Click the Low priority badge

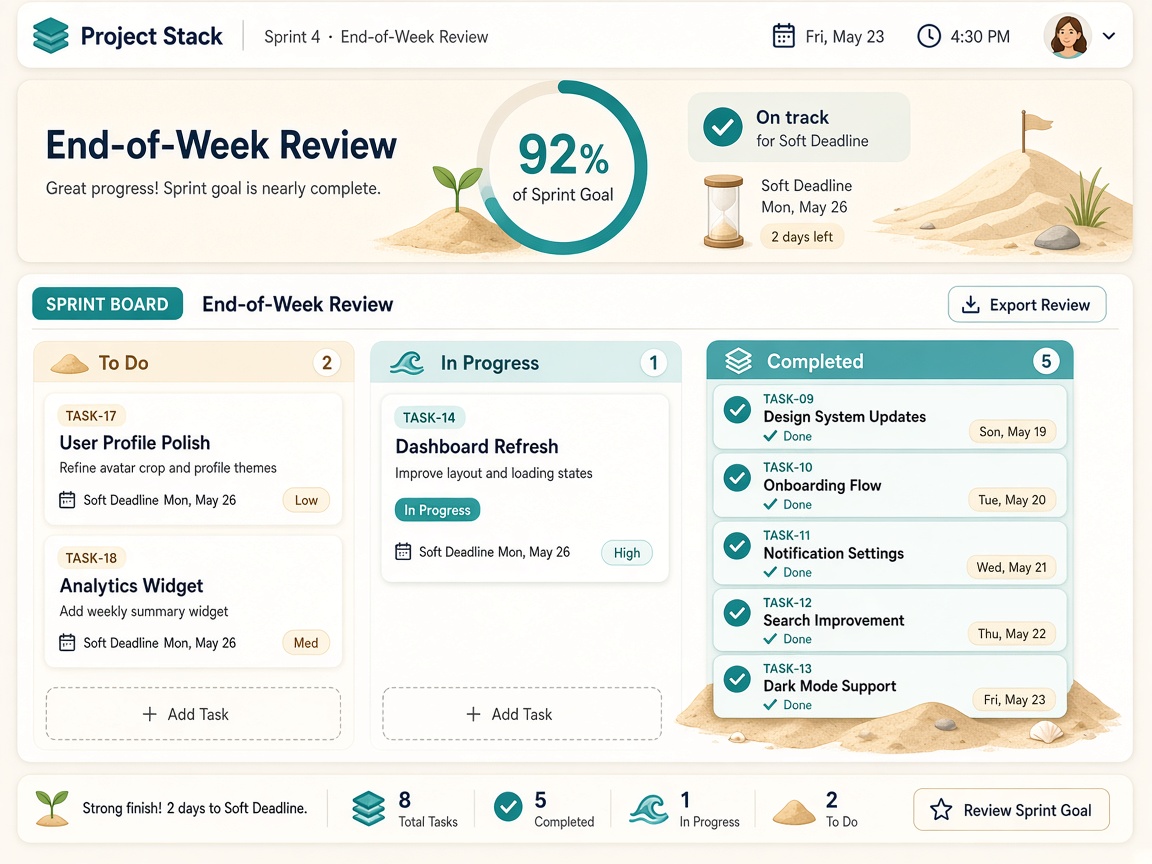coord(306,500)
